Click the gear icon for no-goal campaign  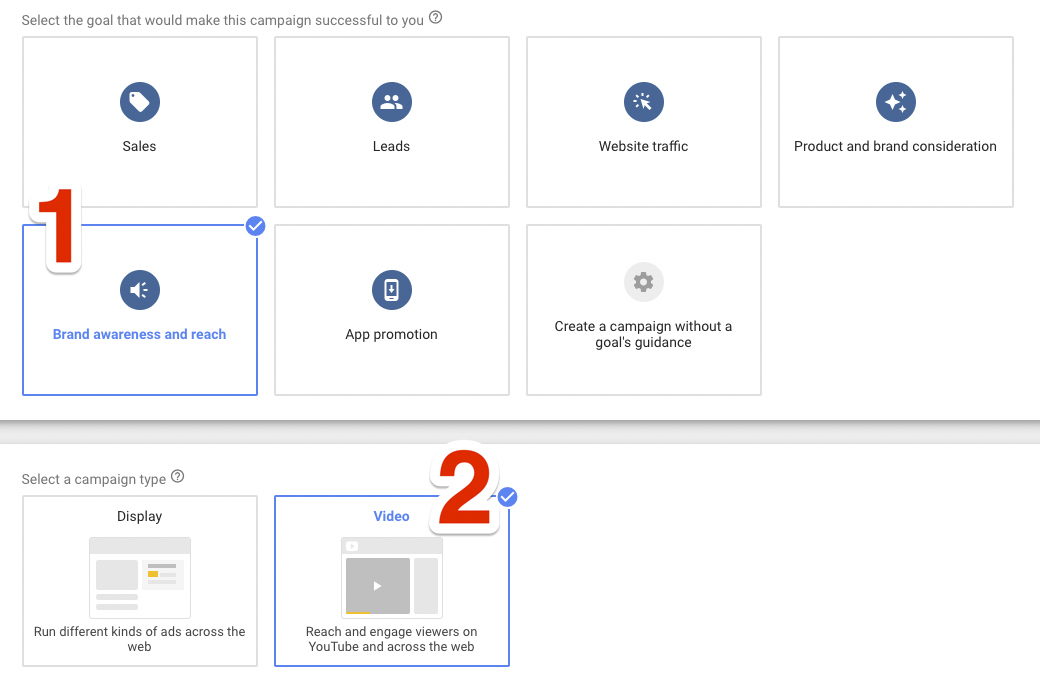[644, 283]
